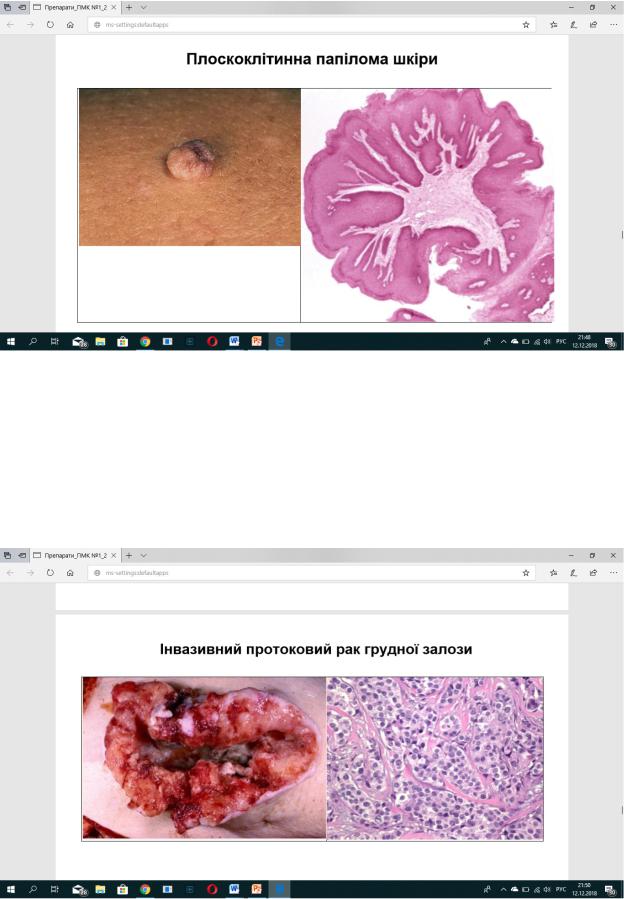
Task: Open File Explorer on taskbar showing 21:48
Action: 100,342
